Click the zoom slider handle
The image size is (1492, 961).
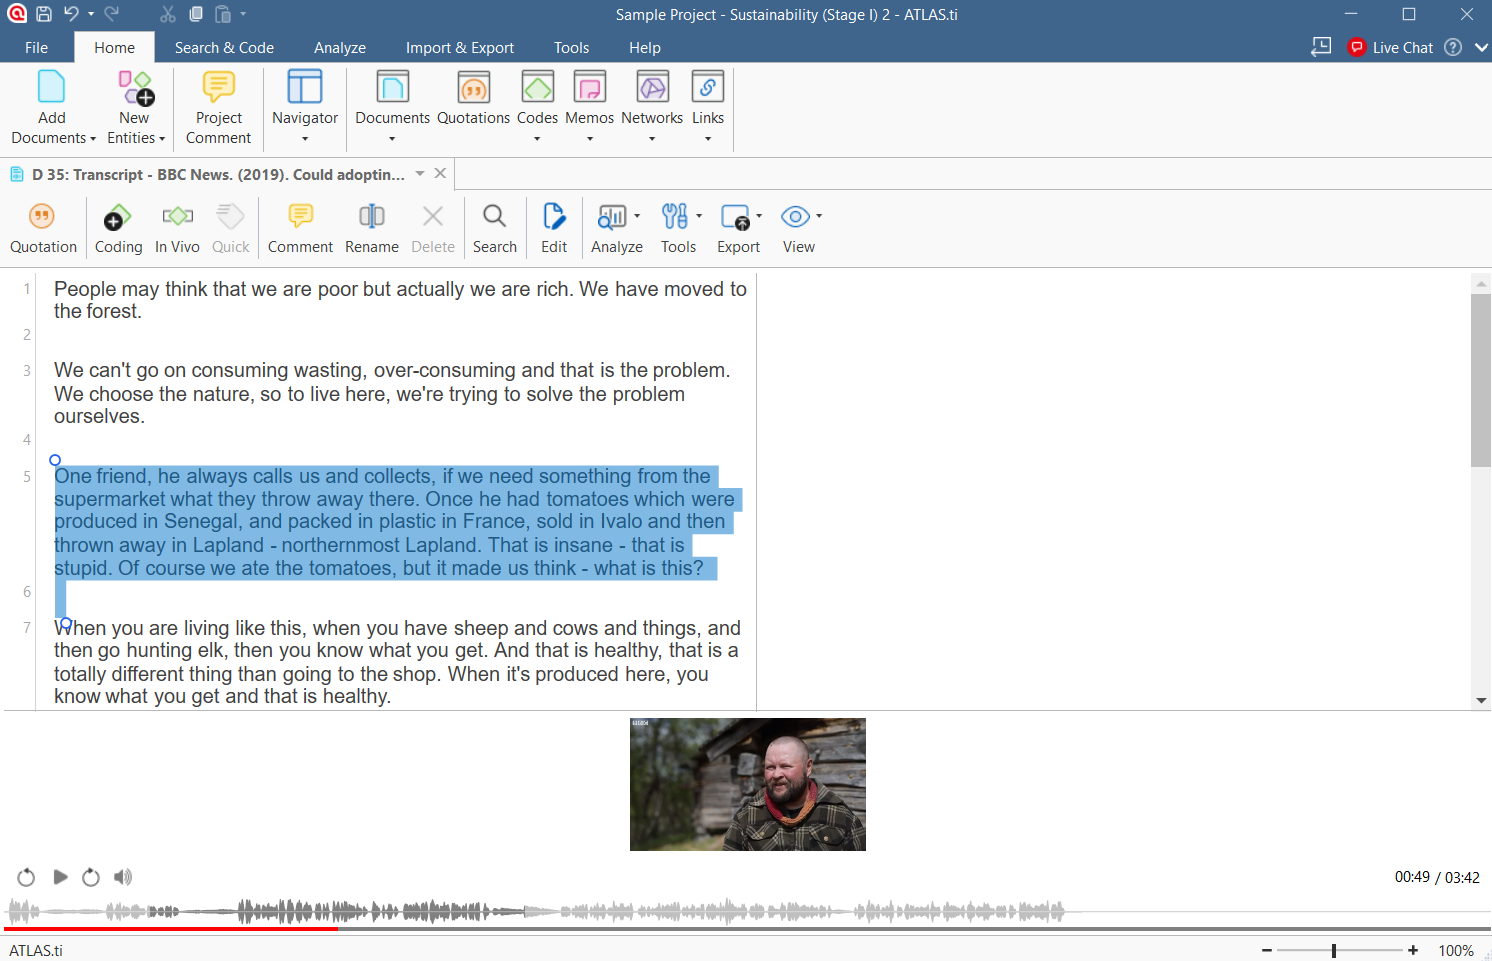pyautogui.click(x=1334, y=950)
